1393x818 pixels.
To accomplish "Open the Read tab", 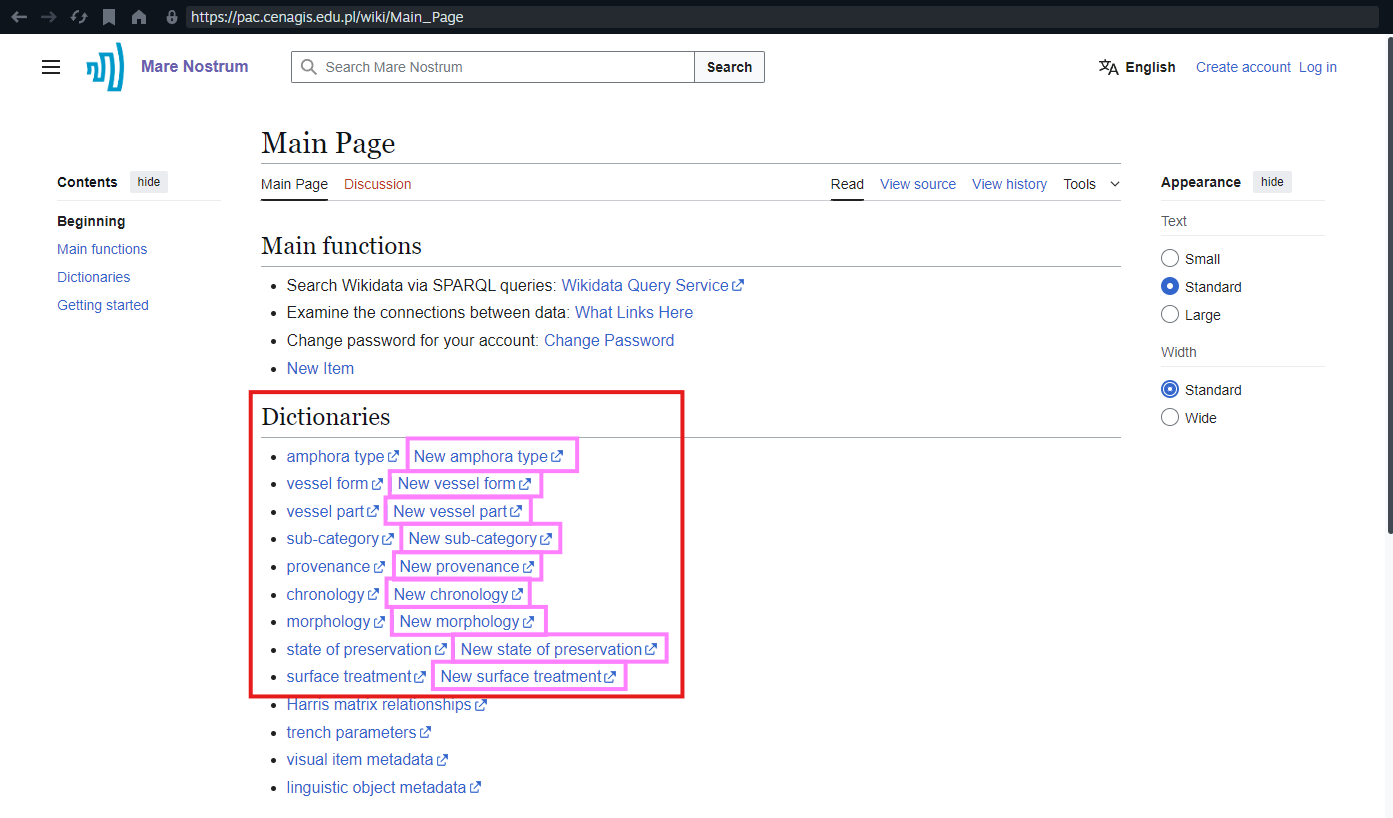I will click(847, 184).
